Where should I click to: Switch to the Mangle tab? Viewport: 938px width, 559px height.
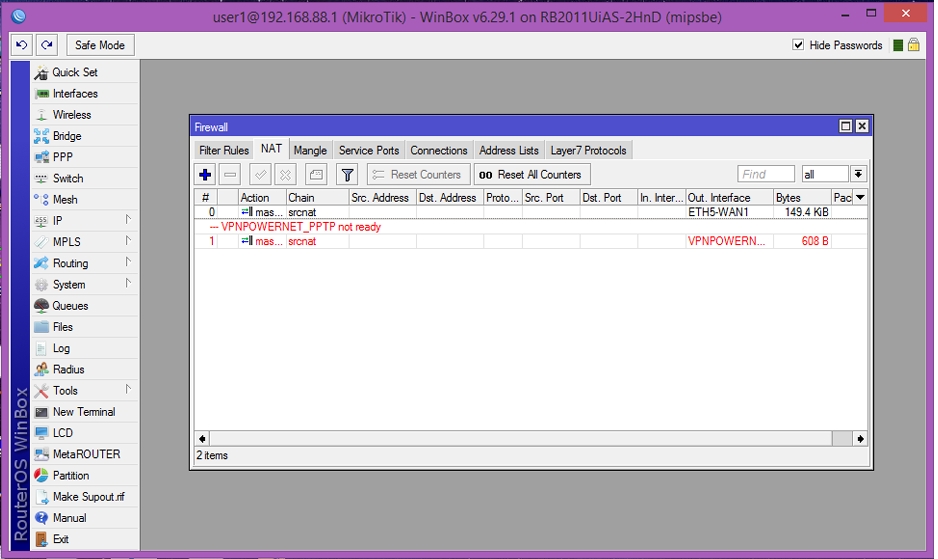point(310,150)
